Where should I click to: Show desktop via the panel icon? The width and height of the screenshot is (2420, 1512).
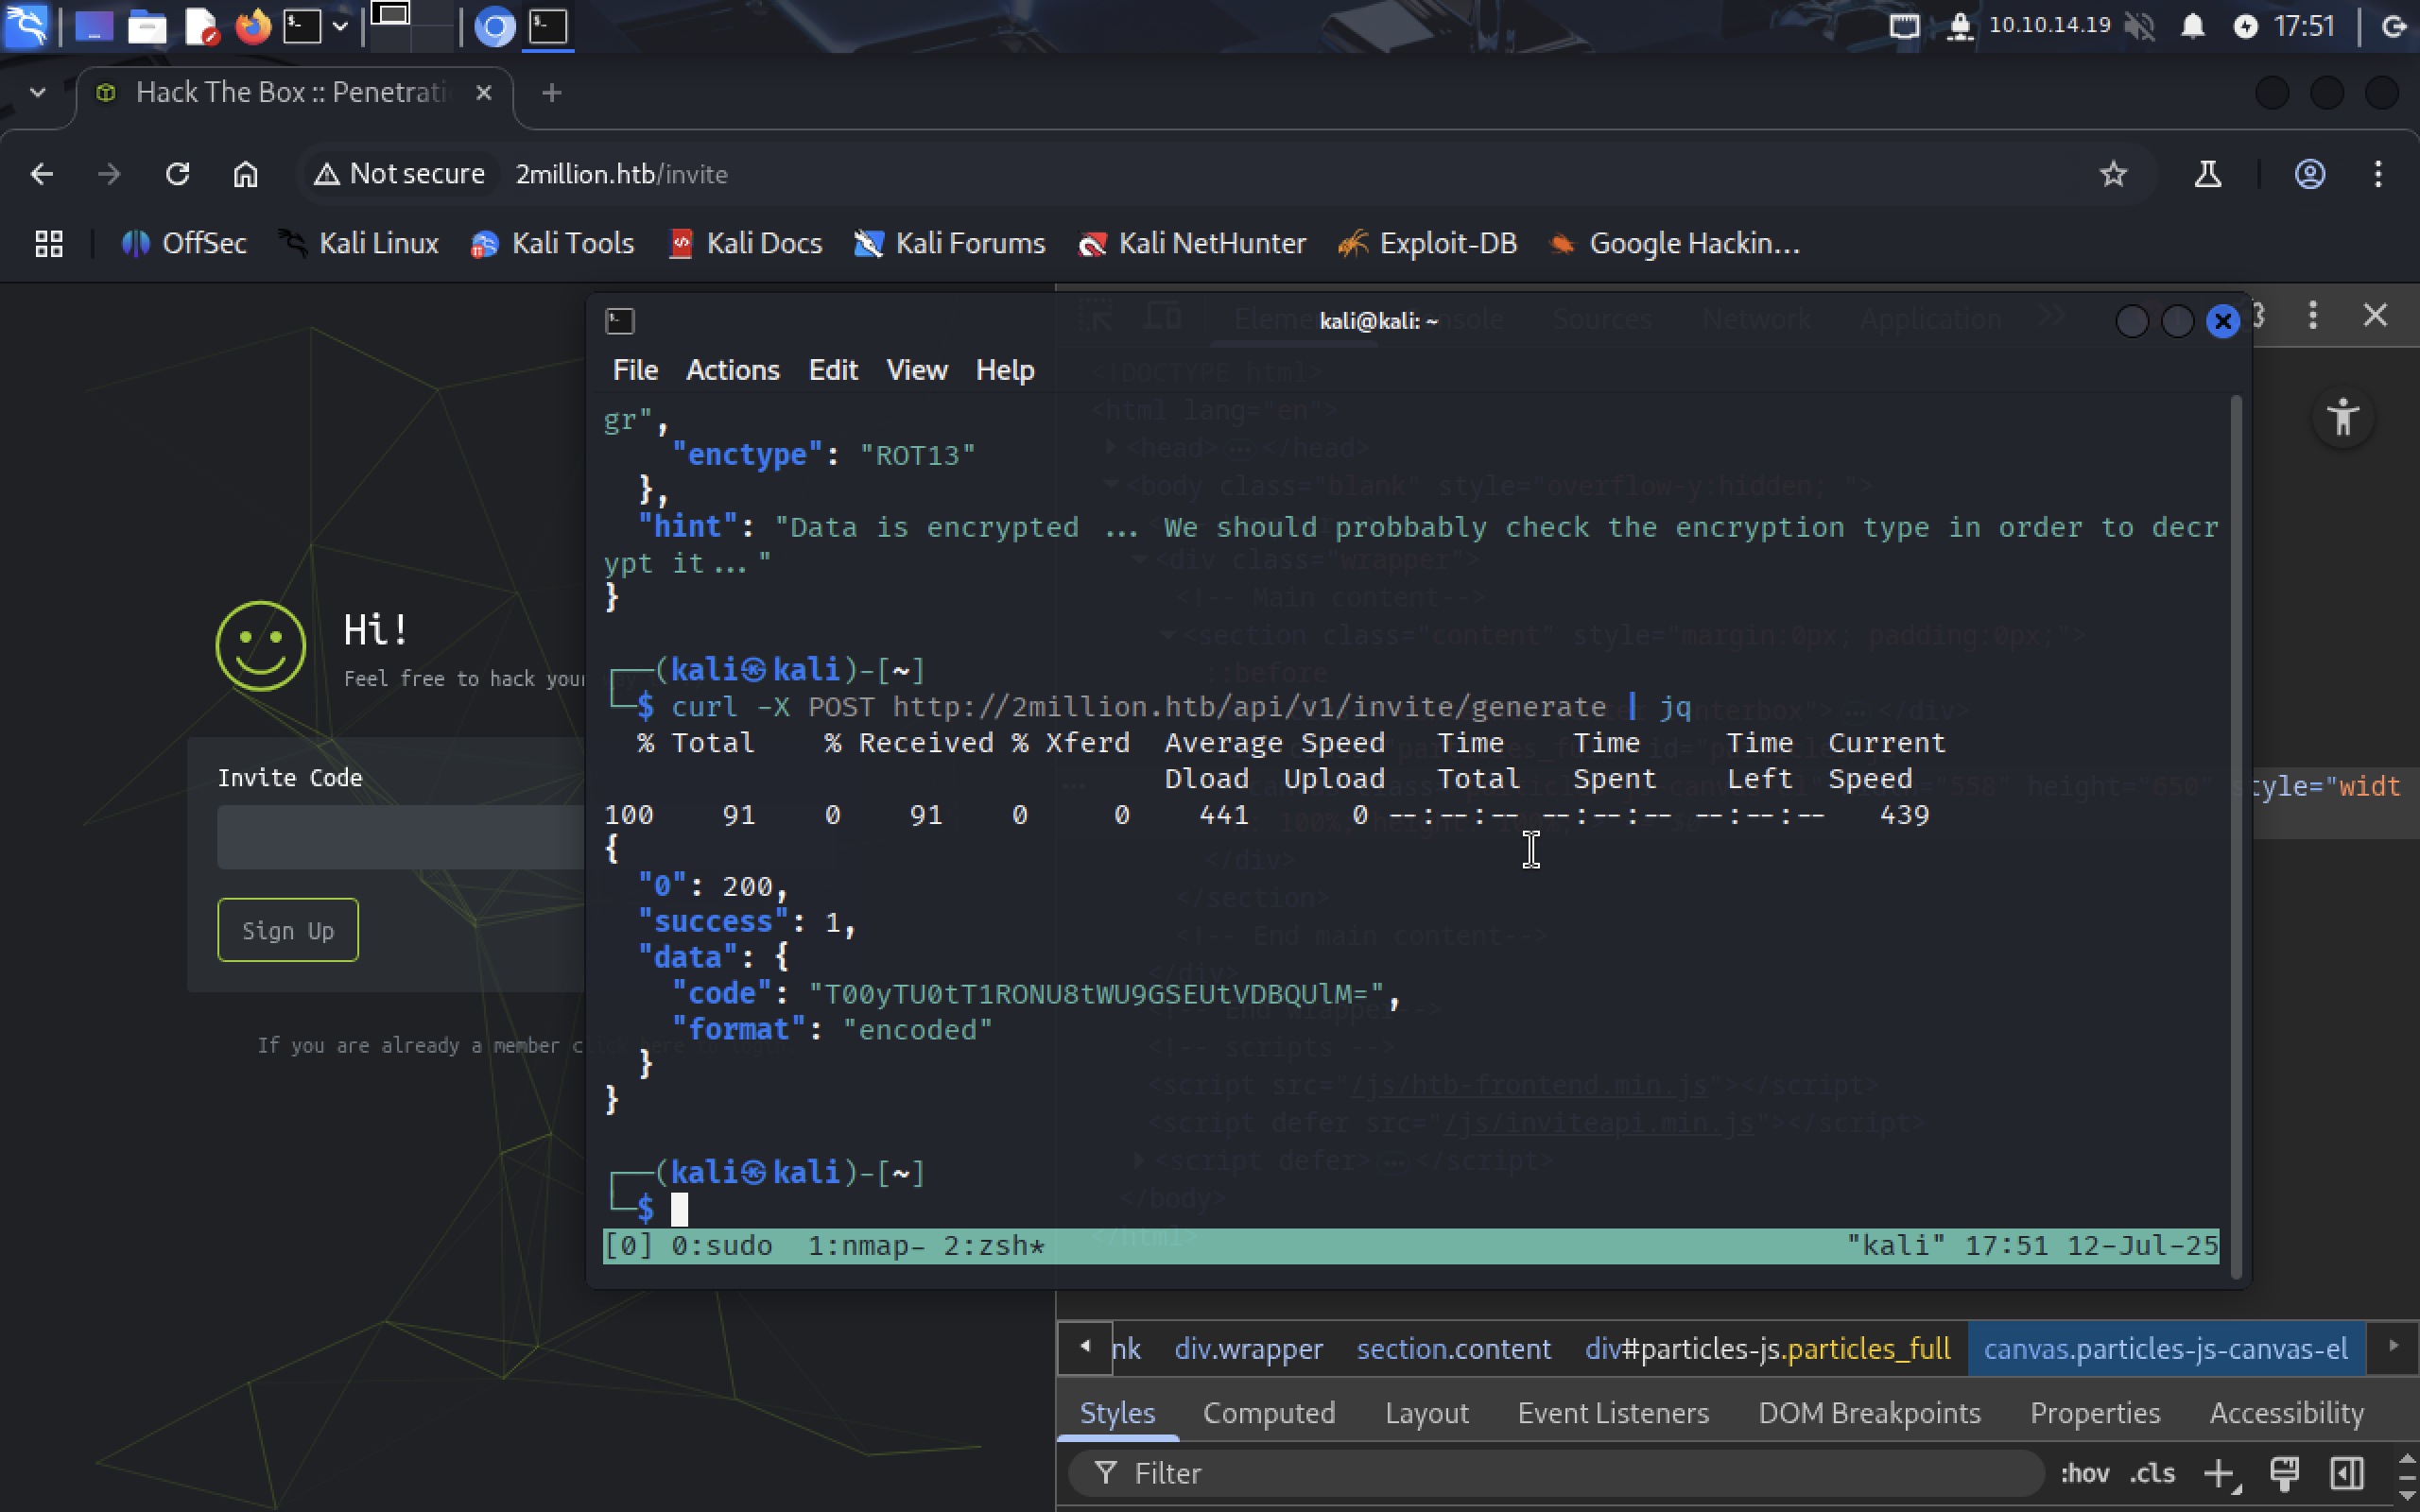[93, 26]
